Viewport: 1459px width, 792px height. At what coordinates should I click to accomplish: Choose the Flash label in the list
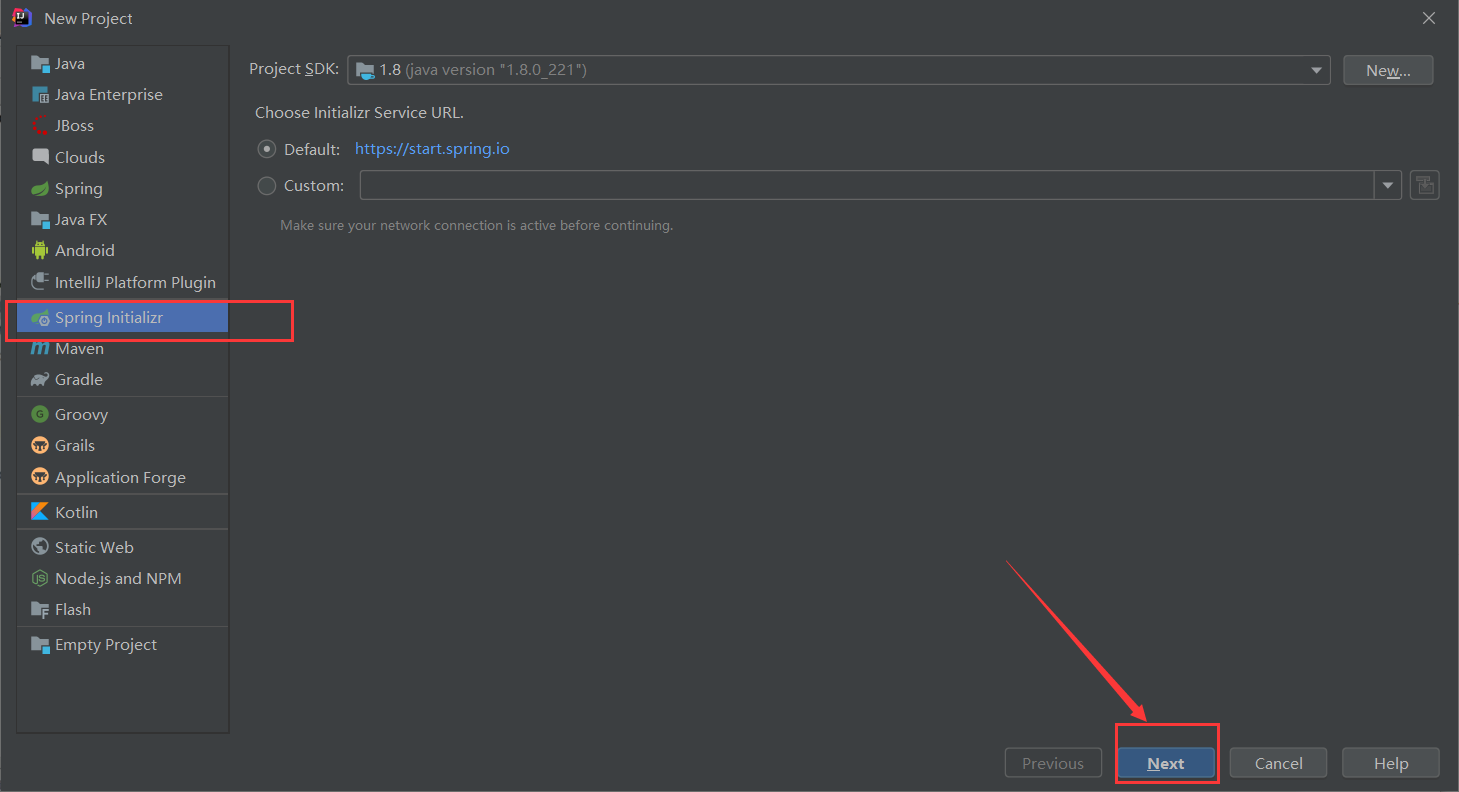73,610
